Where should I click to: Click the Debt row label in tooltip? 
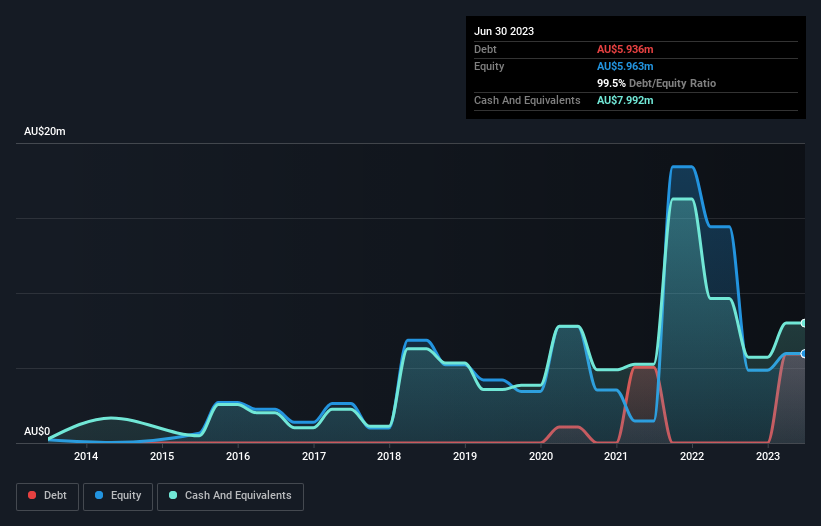pyautogui.click(x=485, y=49)
